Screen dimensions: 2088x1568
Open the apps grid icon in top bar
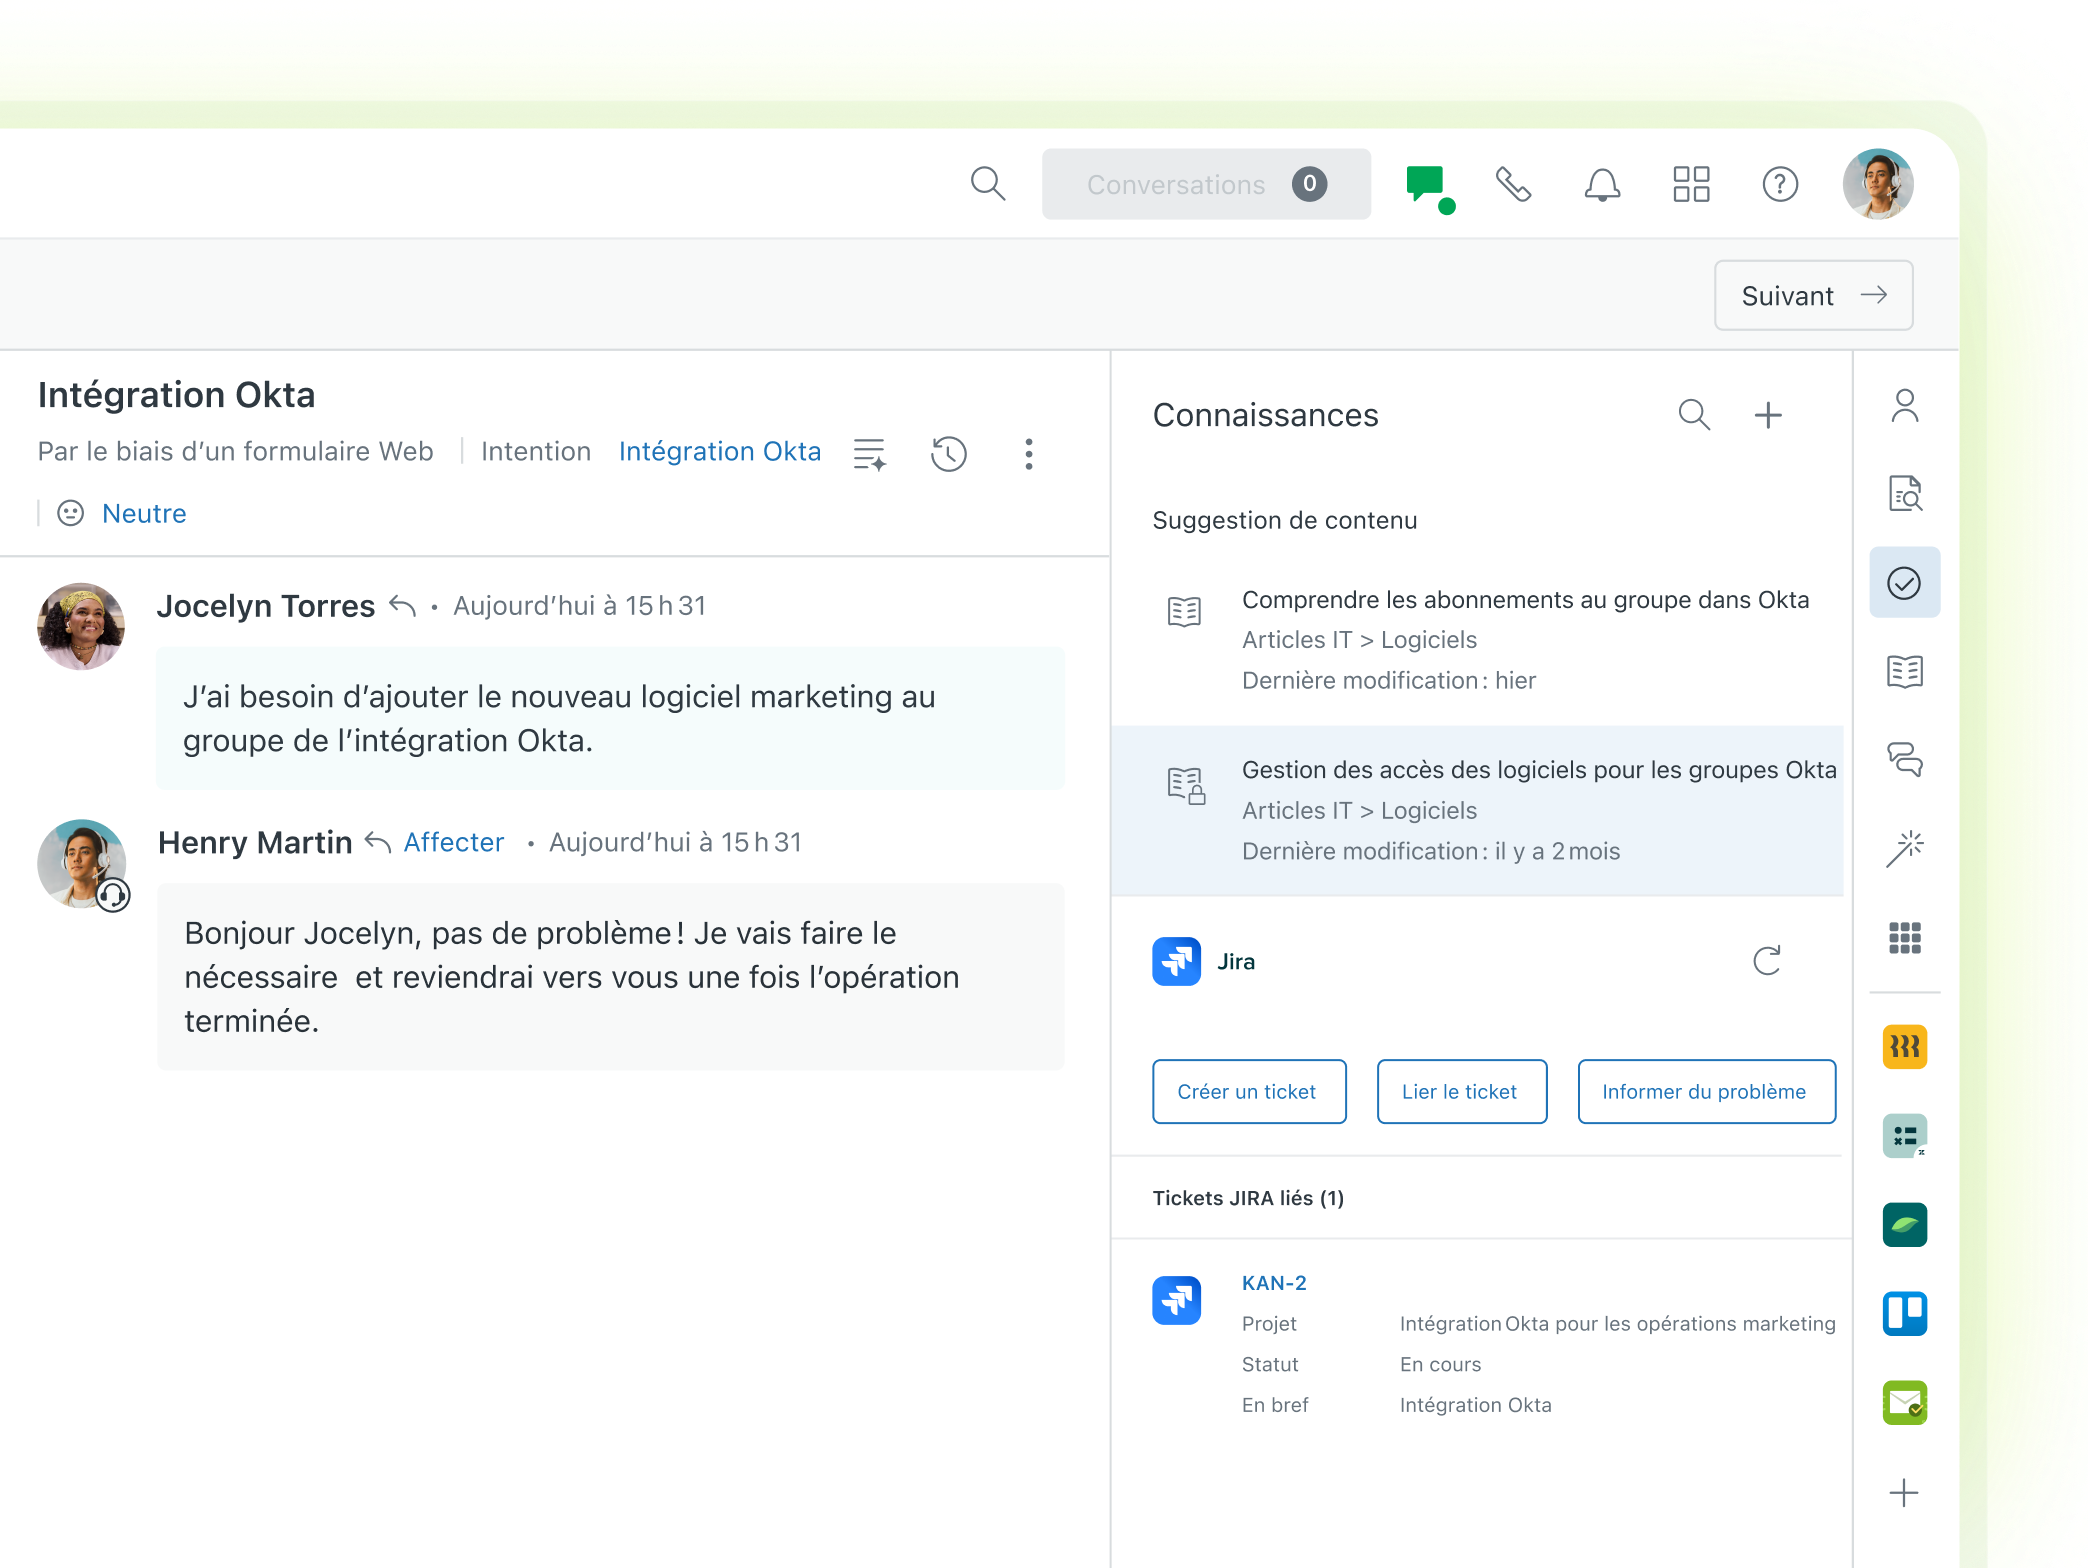tap(1691, 184)
